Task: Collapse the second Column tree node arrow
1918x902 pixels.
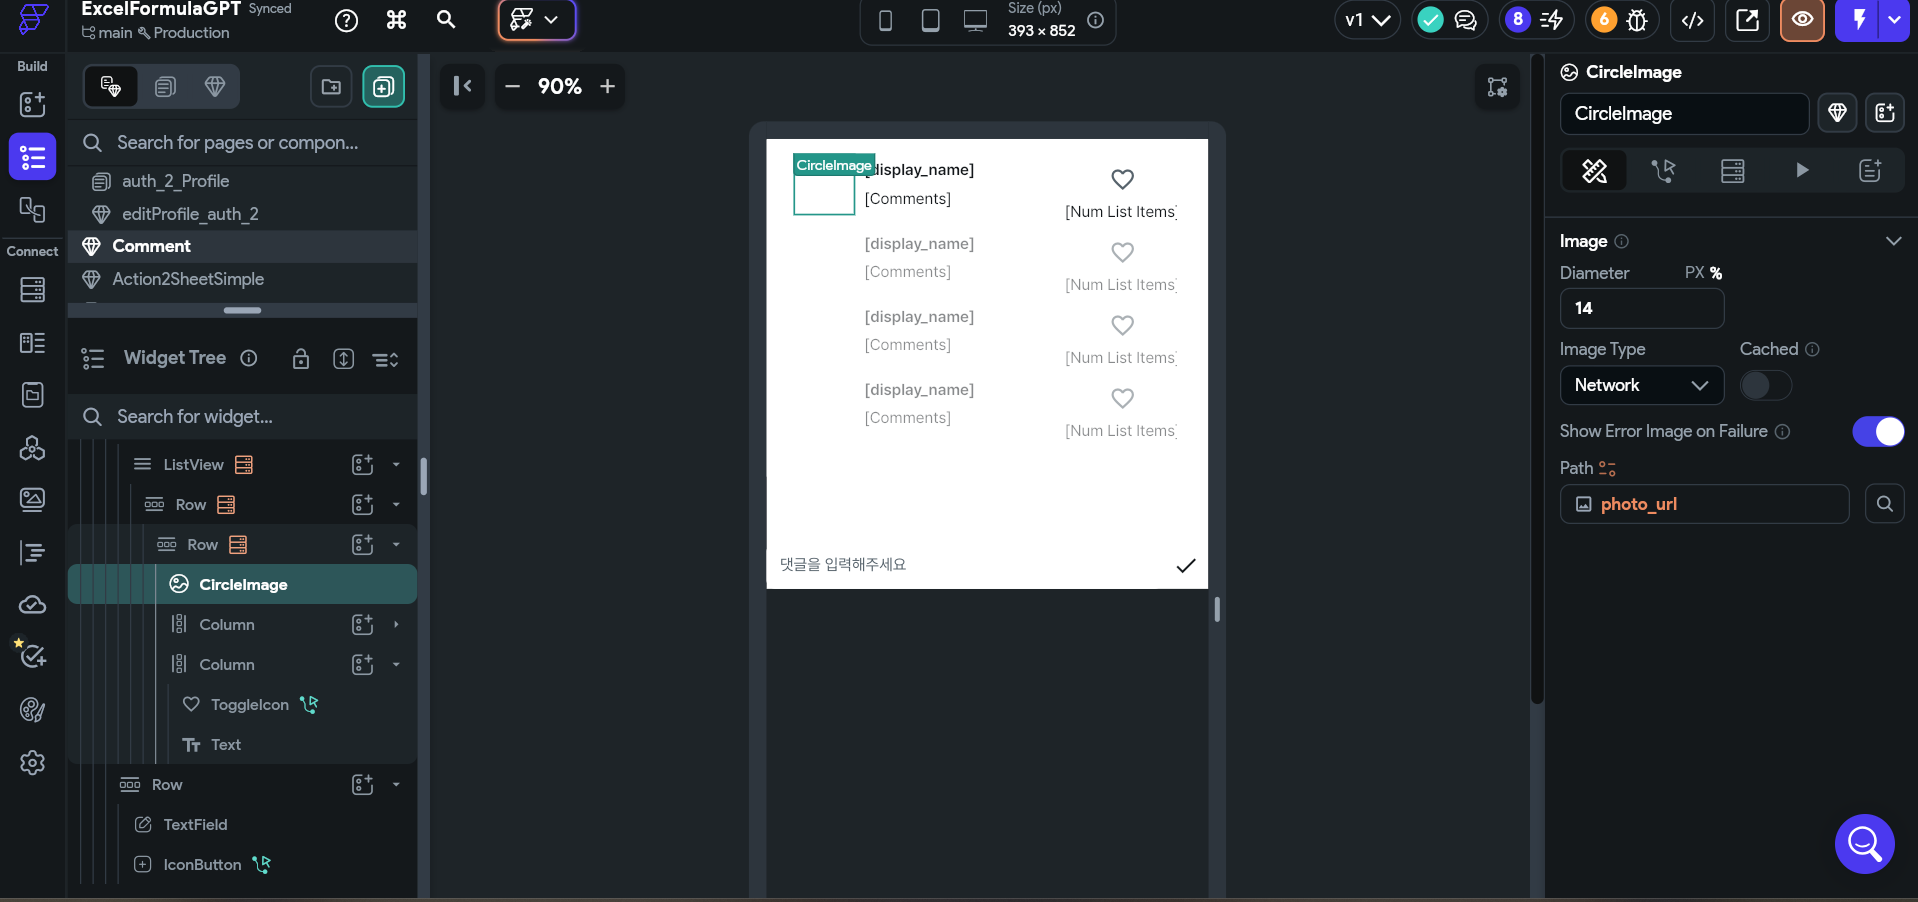Action: coord(396,664)
